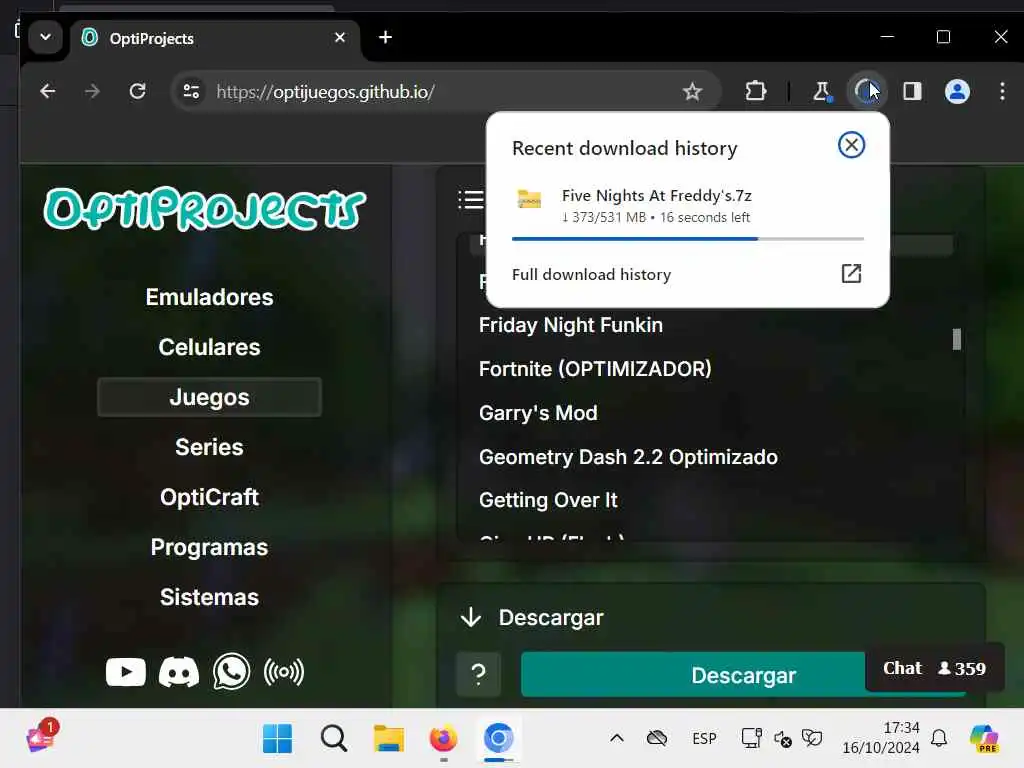Show hidden system tray icons chevron
The height and width of the screenshot is (768, 1024).
click(x=616, y=739)
